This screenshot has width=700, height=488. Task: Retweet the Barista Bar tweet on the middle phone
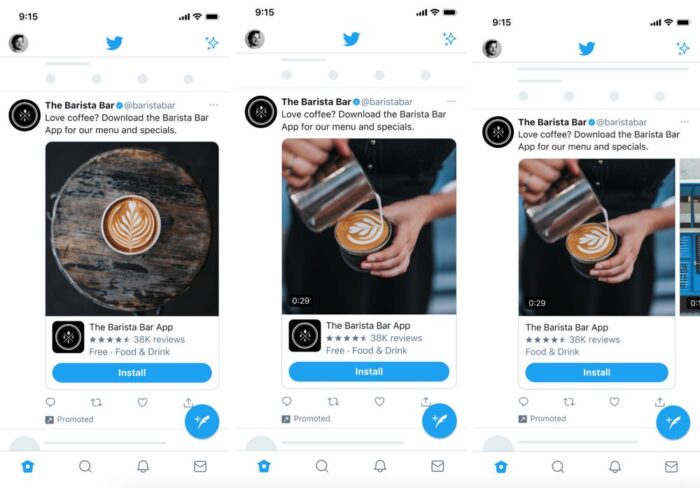(x=333, y=401)
